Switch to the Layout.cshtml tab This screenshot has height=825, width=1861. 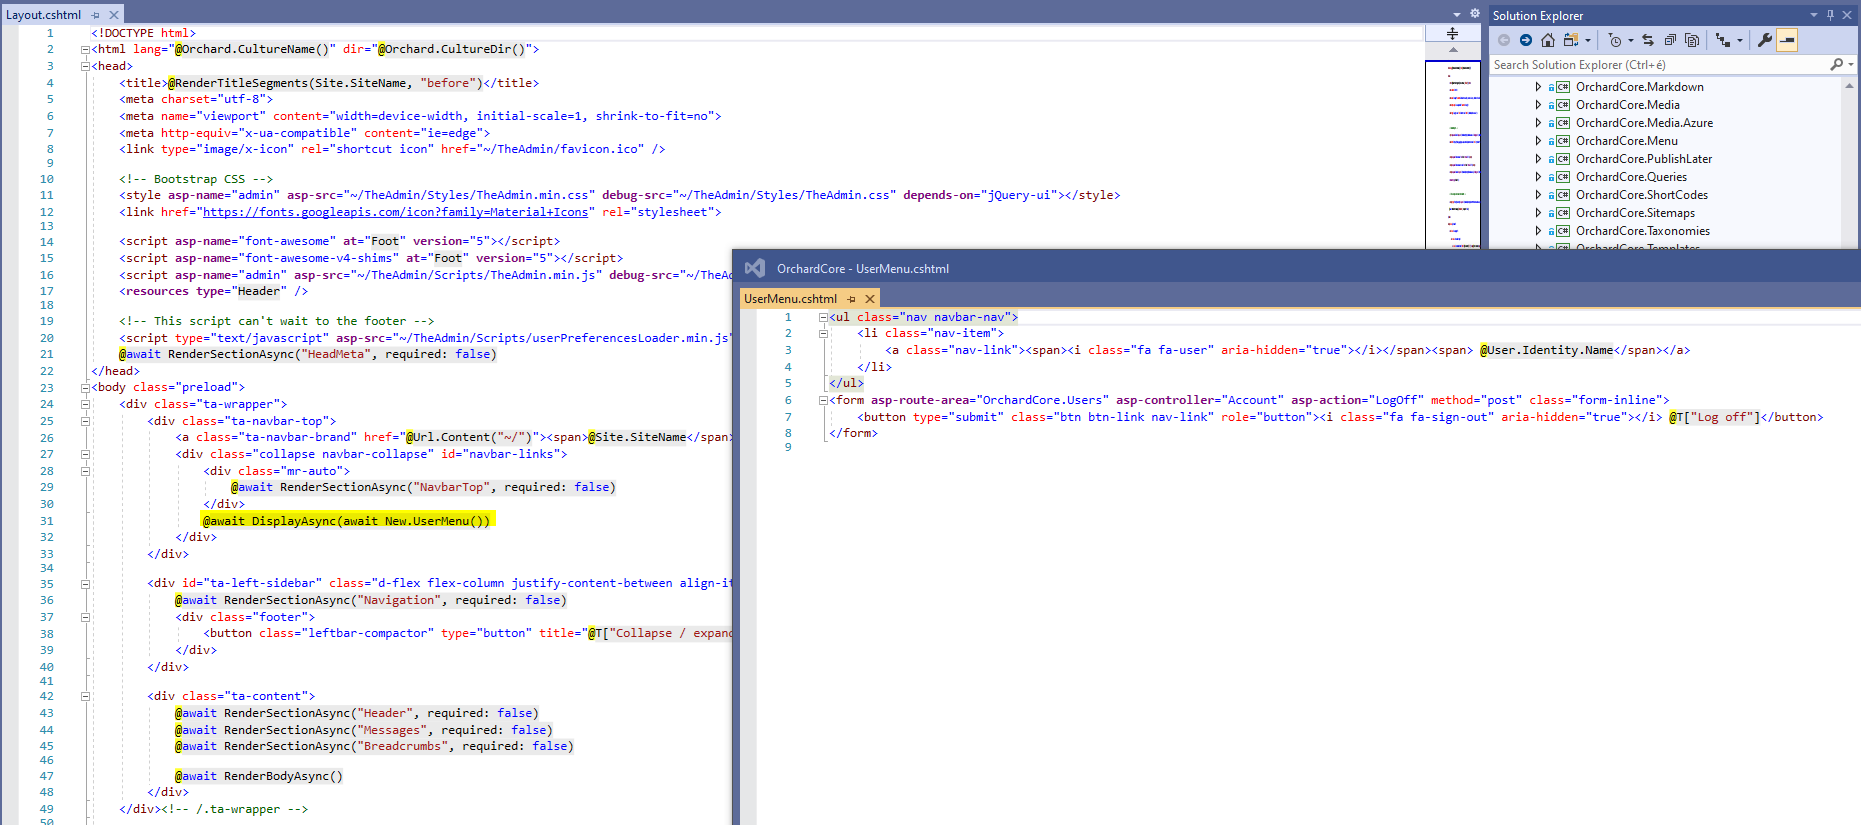tap(44, 15)
